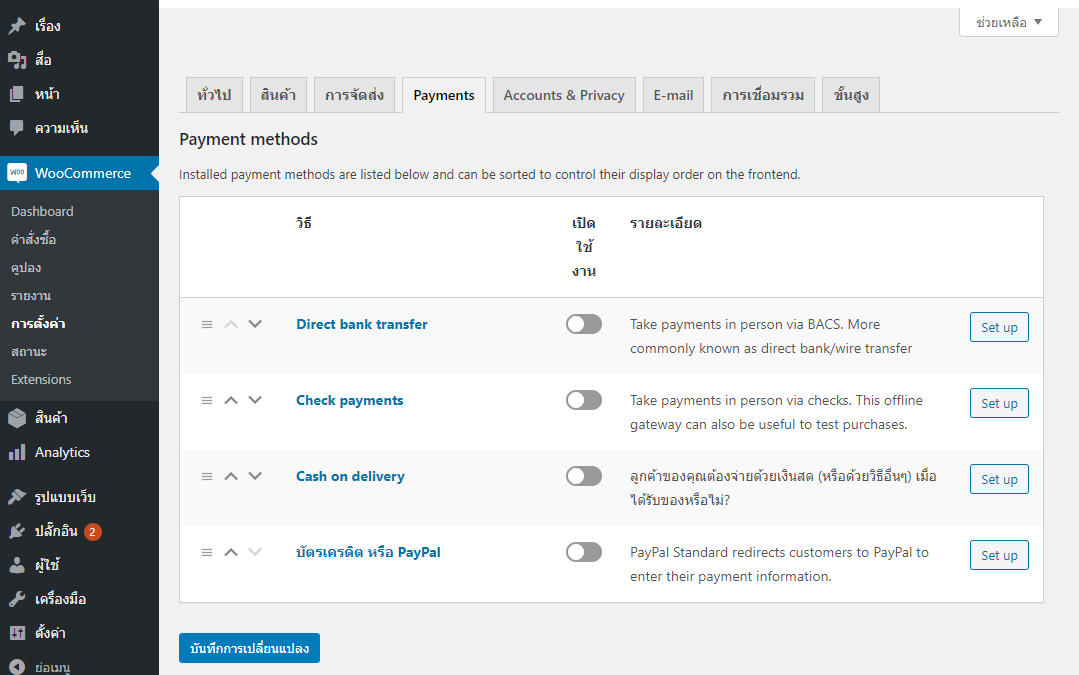Viewport: 1079px width, 675px height.
Task: Click the comment bubble icon beside ความเห็น
Action: [17, 128]
